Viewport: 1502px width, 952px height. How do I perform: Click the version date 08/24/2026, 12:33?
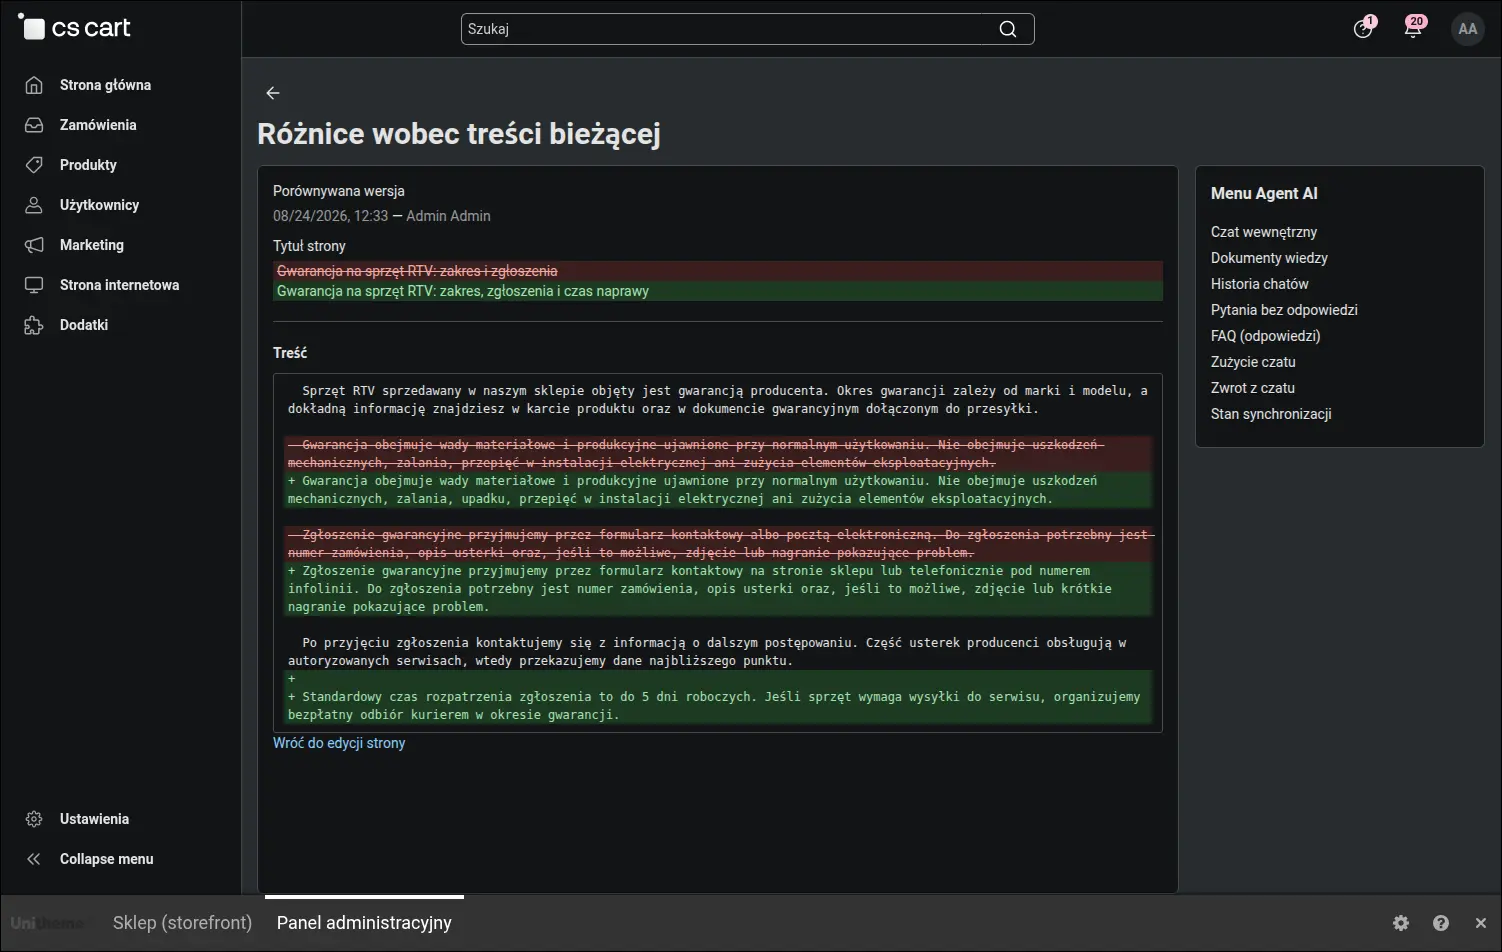pyautogui.click(x=330, y=216)
